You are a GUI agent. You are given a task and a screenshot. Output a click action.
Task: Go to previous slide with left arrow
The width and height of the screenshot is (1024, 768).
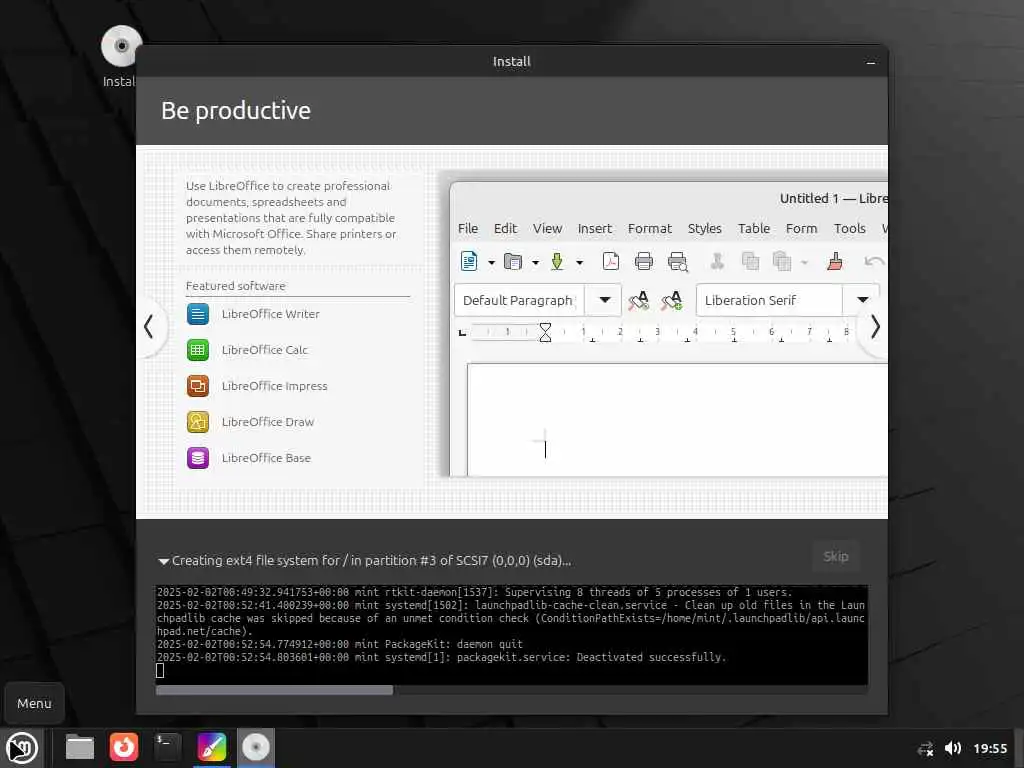(x=149, y=327)
